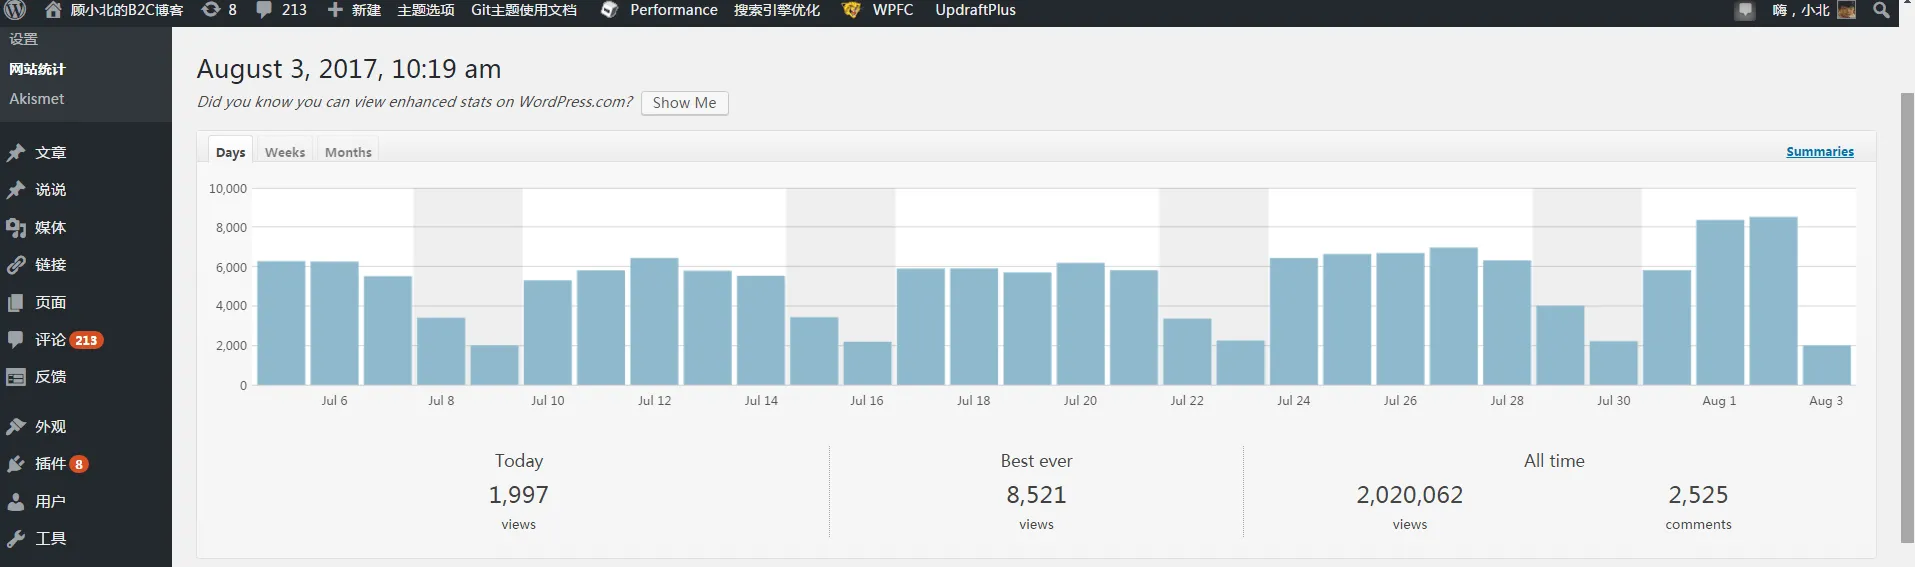Screen dimensions: 1915x567
Task: Click the paintbrush icon next to 外观
Action: [16, 427]
